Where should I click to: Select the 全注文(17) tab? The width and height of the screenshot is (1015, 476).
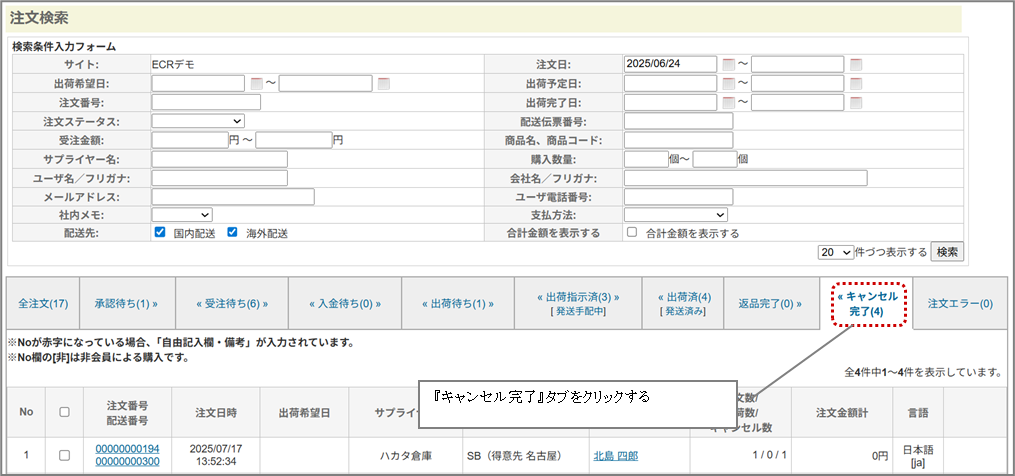(x=43, y=303)
